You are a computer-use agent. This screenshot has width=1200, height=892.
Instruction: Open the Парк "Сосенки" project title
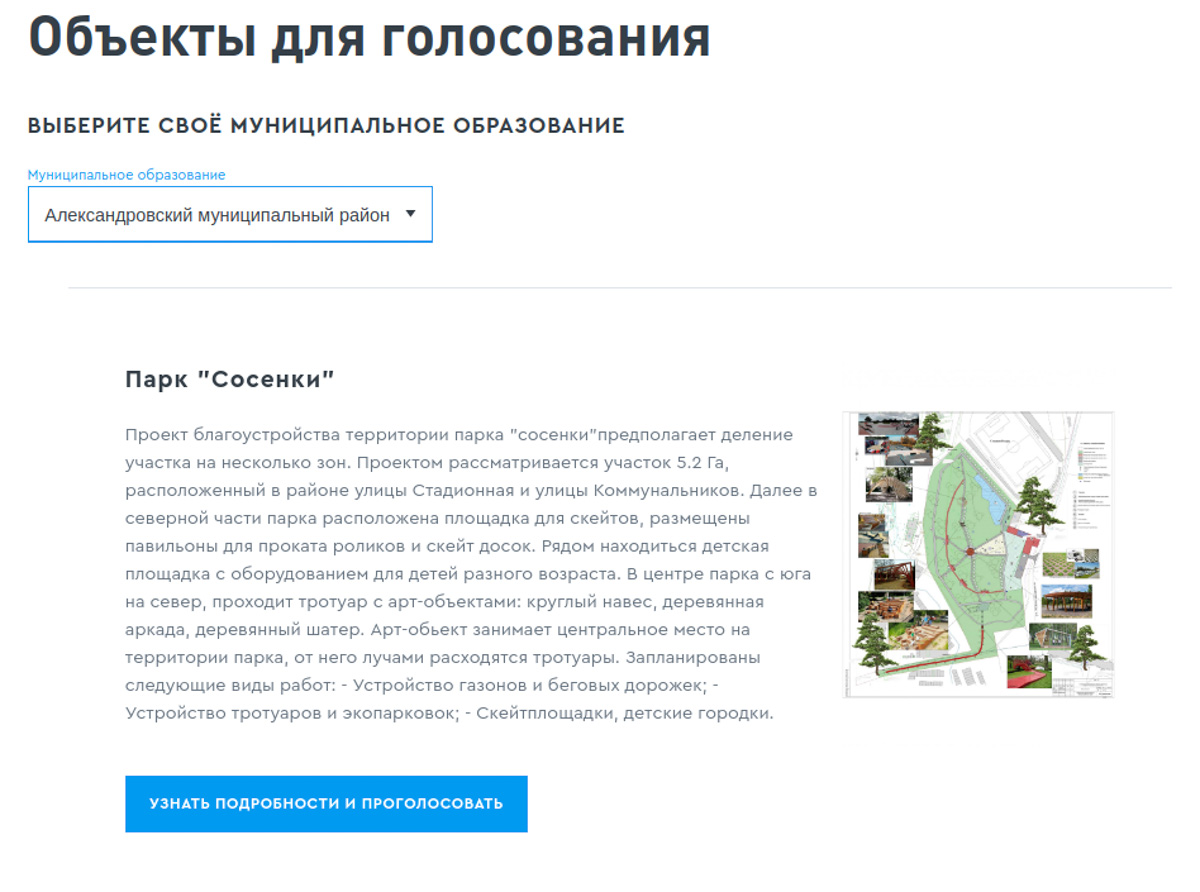[226, 378]
